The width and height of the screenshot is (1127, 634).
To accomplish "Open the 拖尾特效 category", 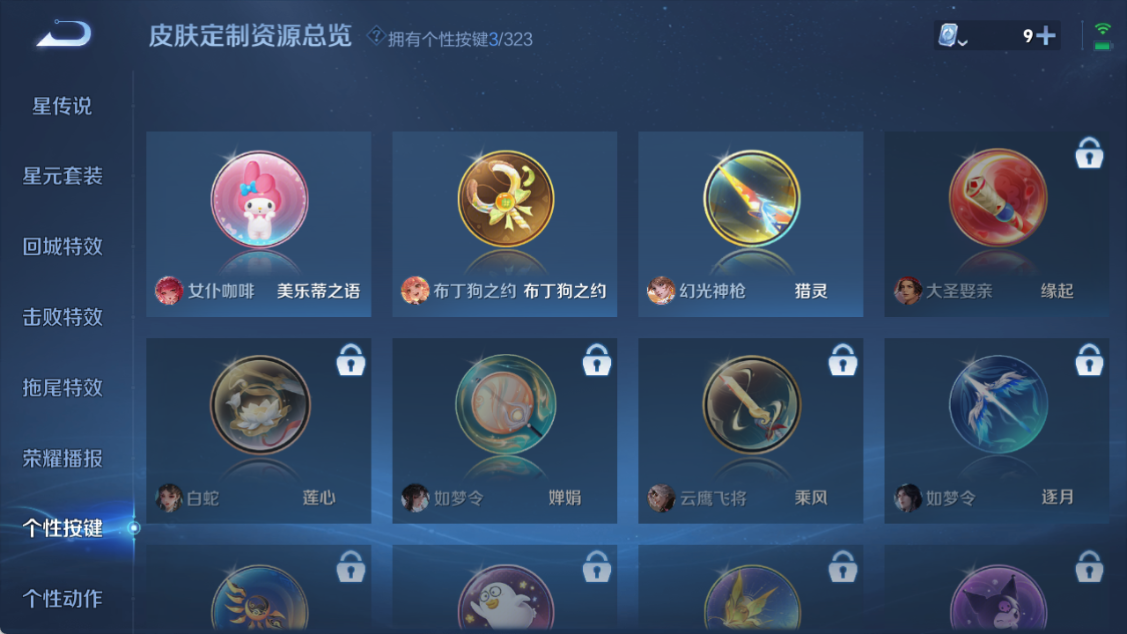I will point(63,387).
